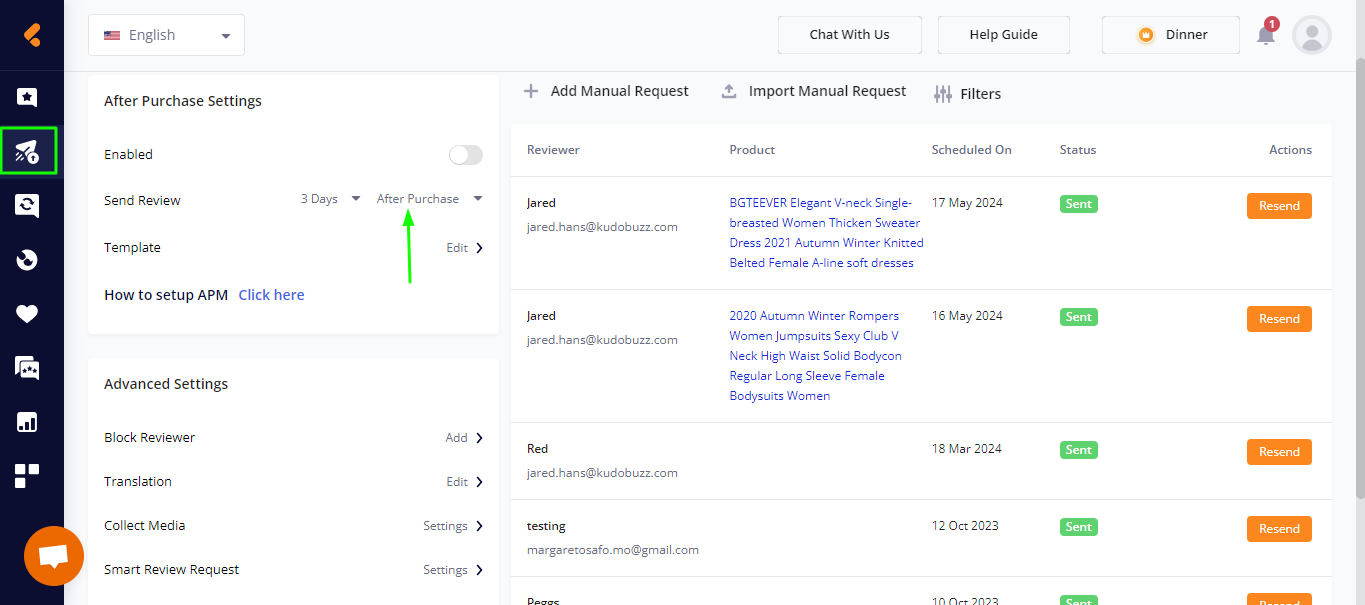Click the Reviewer column header
1365x605 pixels.
[553, 150]
